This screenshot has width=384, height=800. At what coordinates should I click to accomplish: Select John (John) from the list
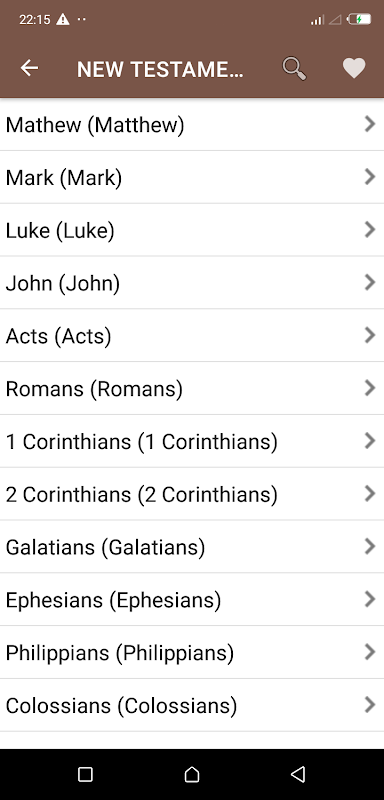(192, 283)
